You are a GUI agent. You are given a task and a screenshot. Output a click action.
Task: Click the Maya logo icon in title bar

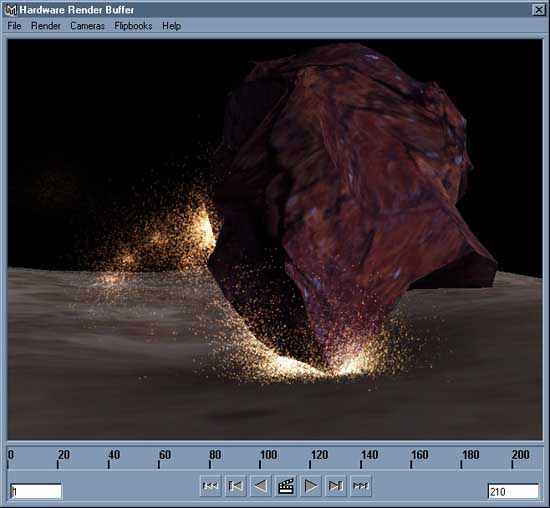pos(11,10)
